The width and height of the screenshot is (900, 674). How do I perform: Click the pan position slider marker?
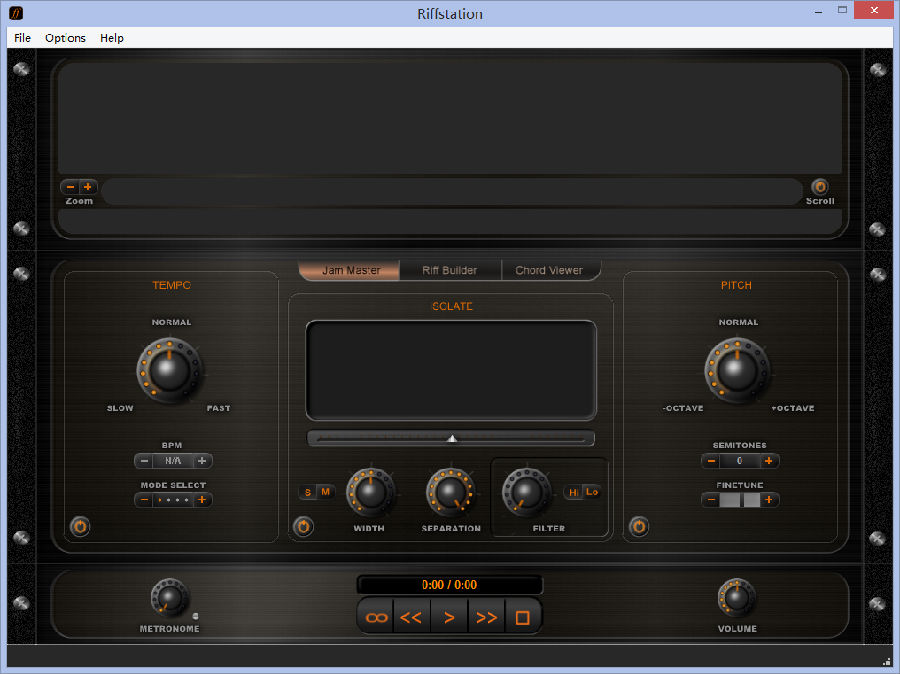point(452,439)
